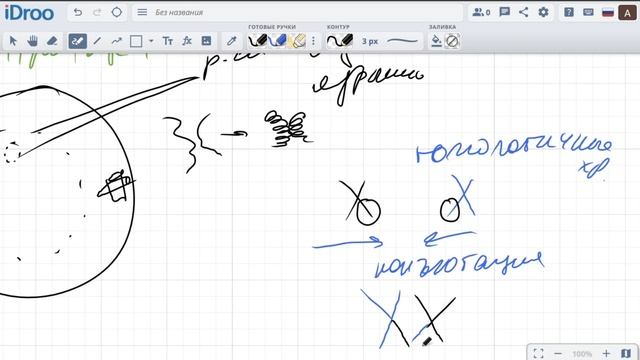Share the board
Viewport: 640px width, 360px height.
(x=524, y=12)
